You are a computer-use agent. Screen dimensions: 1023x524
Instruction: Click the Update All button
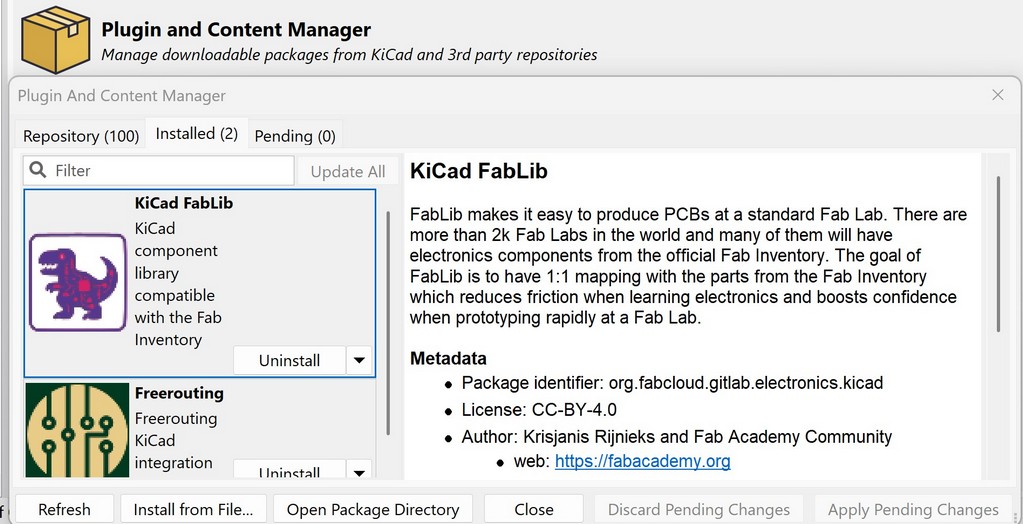coord(348,171)
